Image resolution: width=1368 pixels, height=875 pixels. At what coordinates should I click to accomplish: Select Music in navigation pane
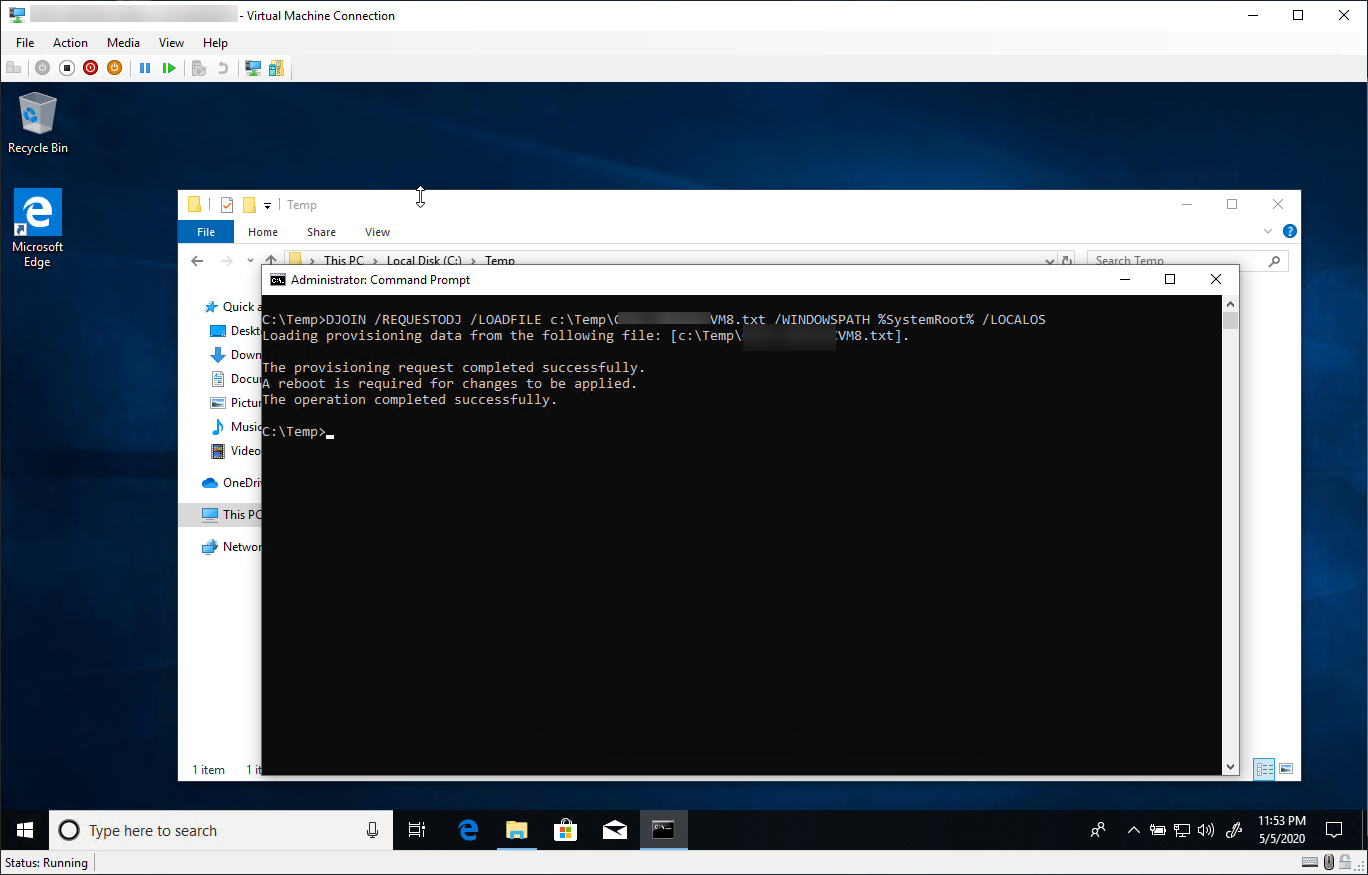click(x=236, y=427)
